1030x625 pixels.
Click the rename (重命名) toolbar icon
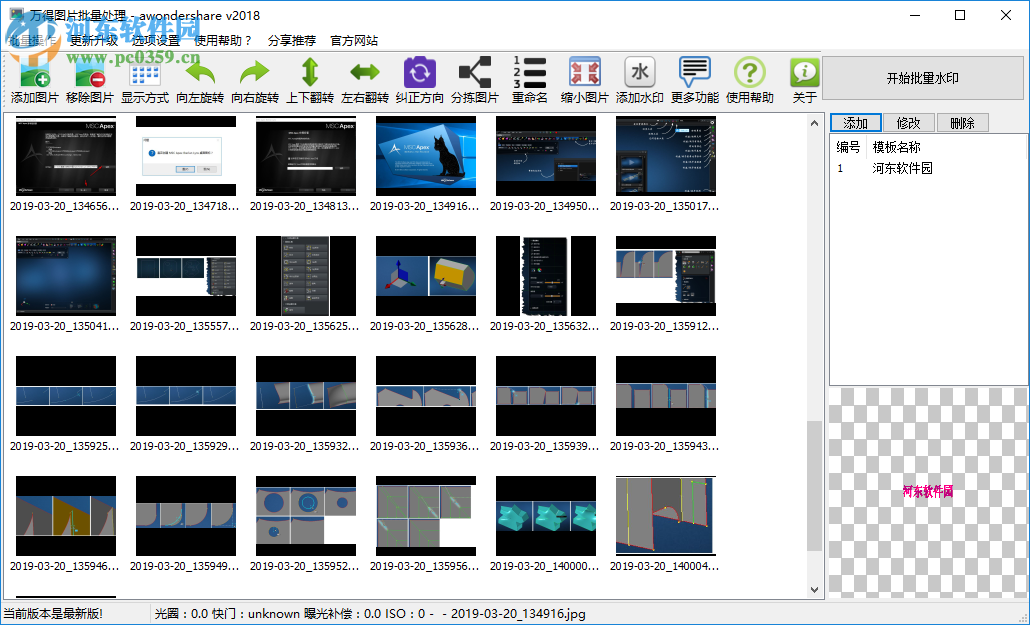click(x=530, y=74)
